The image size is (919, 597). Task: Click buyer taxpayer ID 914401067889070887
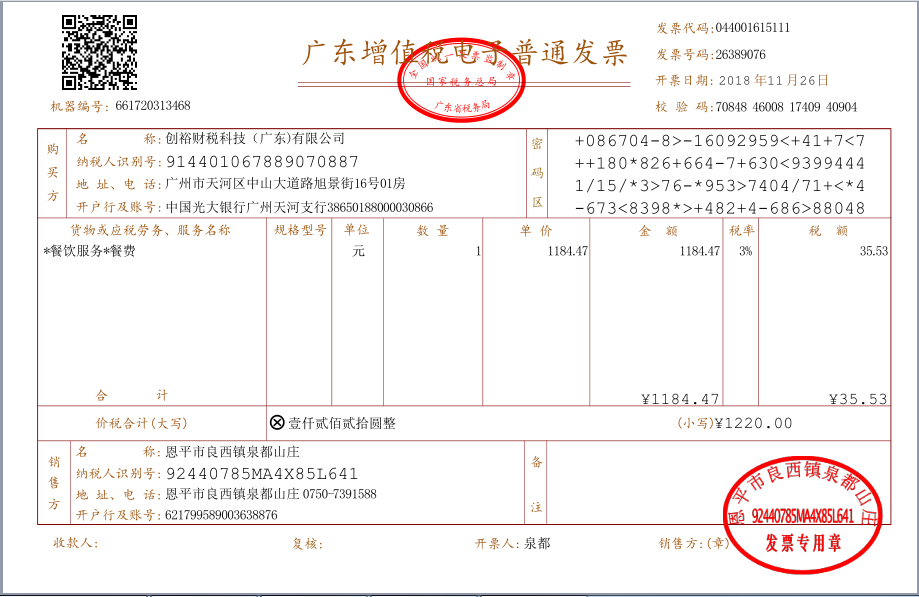[x=262, y=161]
